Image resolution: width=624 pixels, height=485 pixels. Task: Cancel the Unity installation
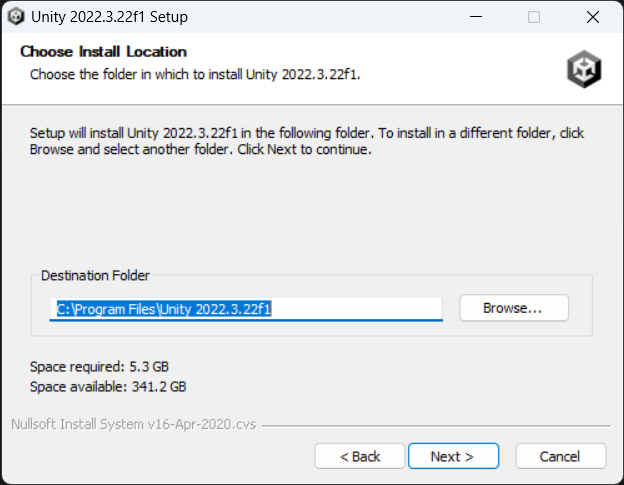coord(560,456)
